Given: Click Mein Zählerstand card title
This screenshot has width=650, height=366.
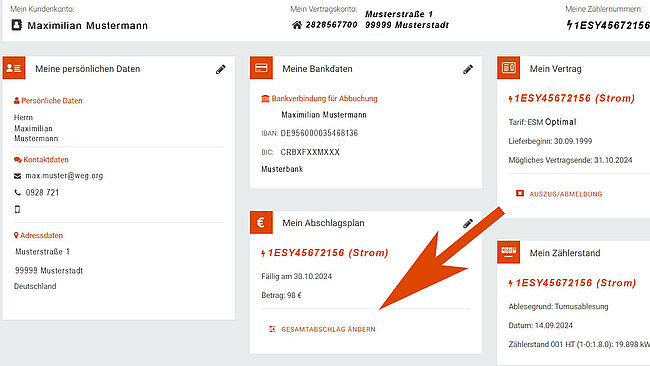Looking at the screenshot, I should point(565,253).
